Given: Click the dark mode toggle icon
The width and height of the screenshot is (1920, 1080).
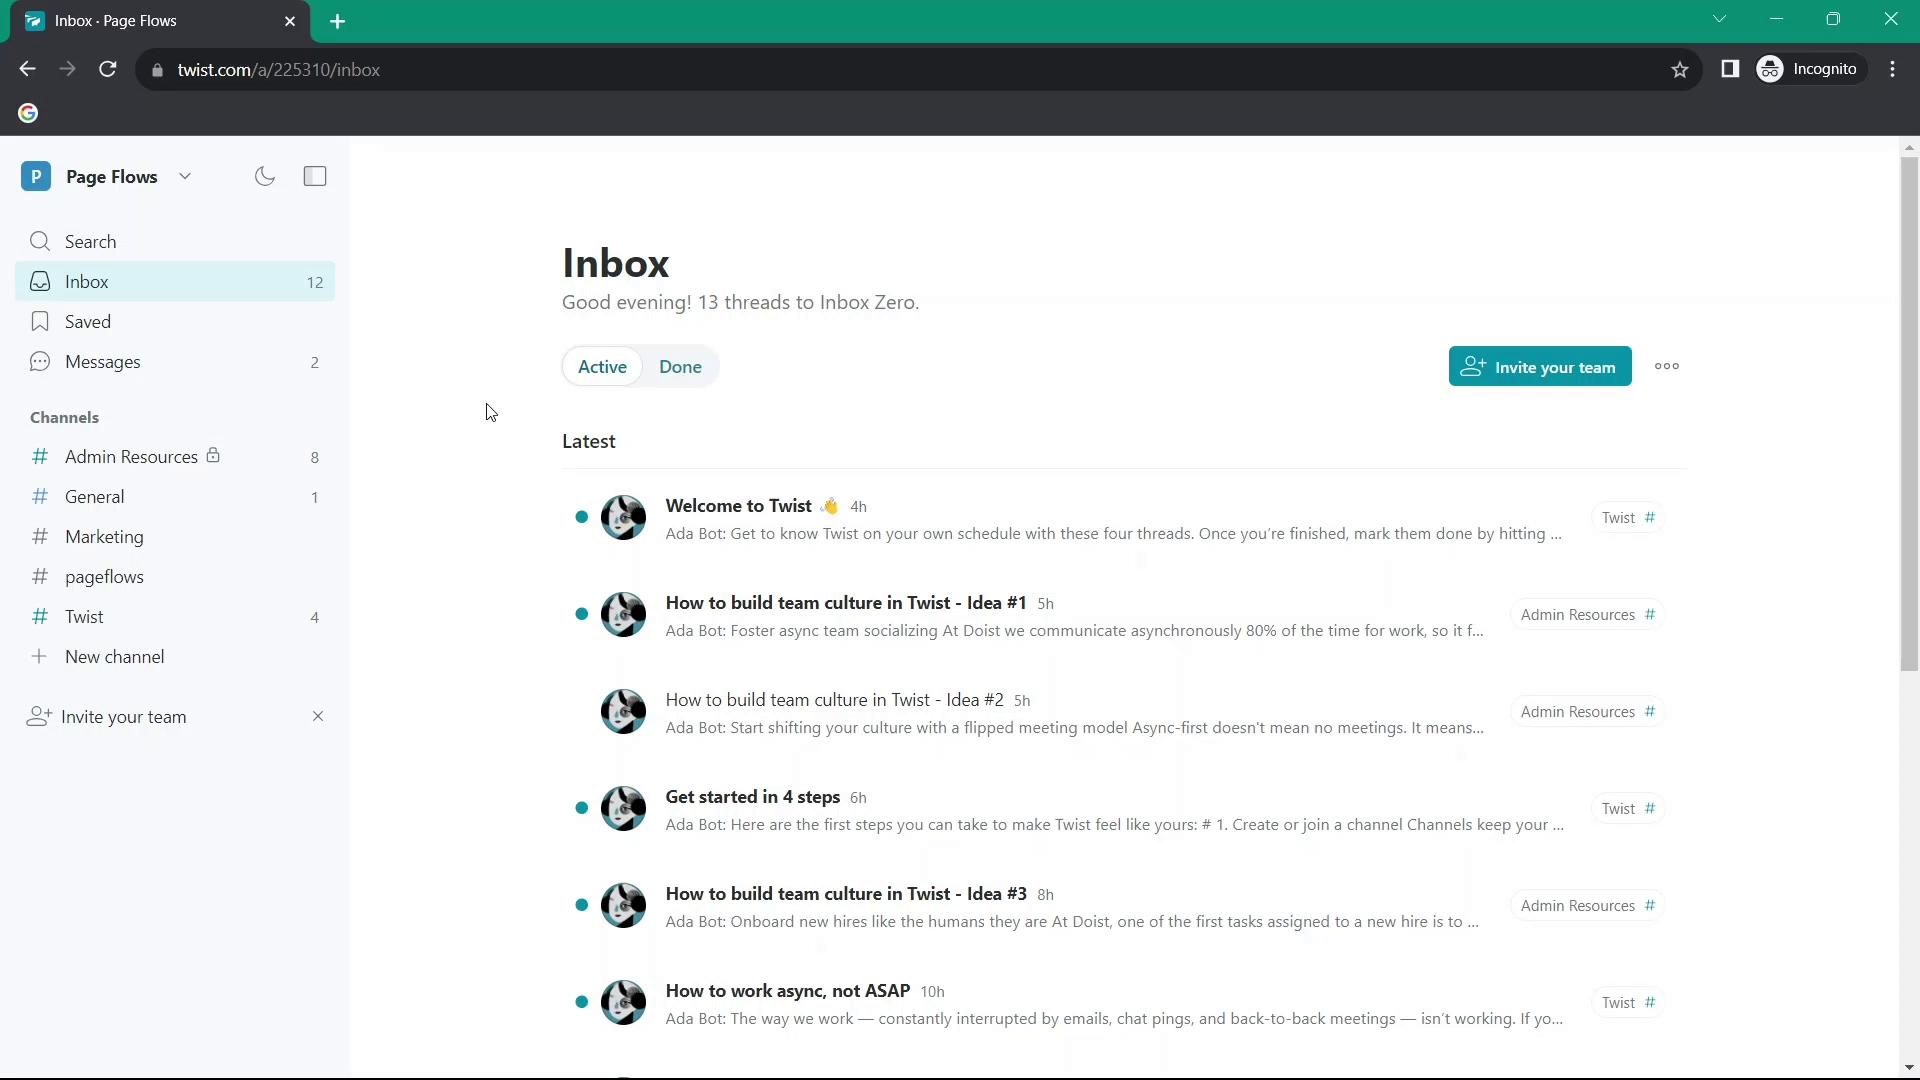Looking at the screenshot, I should (264, 177).
